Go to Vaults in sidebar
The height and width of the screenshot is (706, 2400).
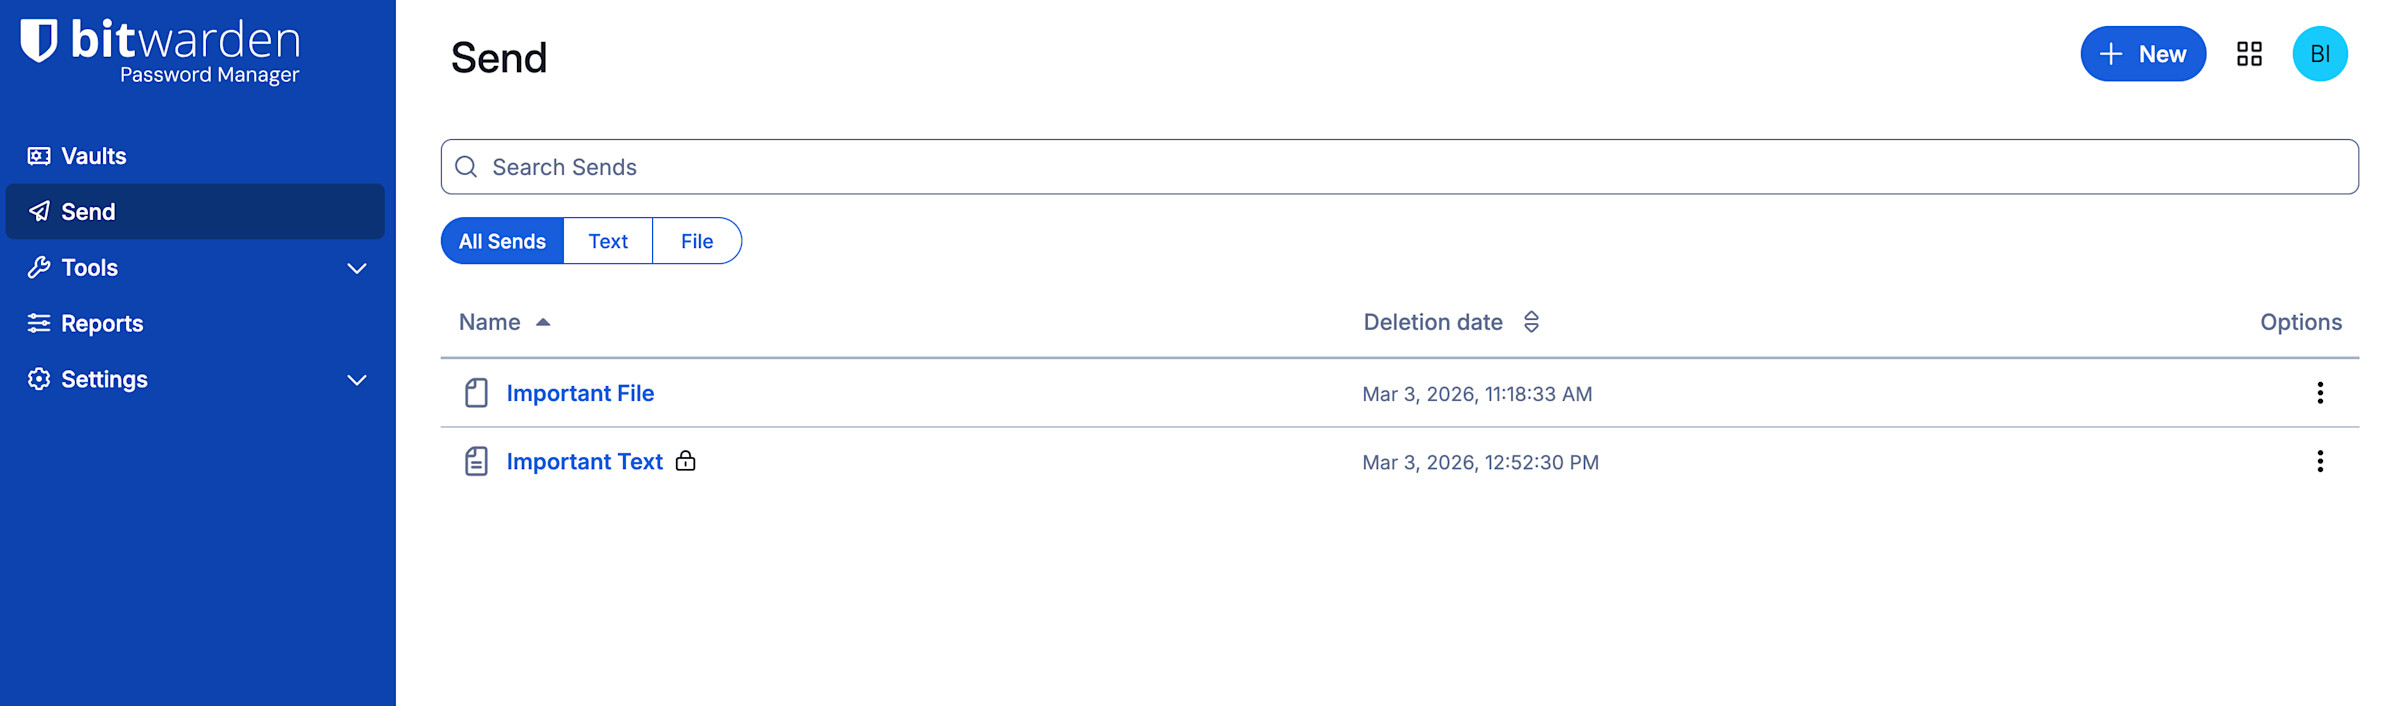tap(93, 156)
